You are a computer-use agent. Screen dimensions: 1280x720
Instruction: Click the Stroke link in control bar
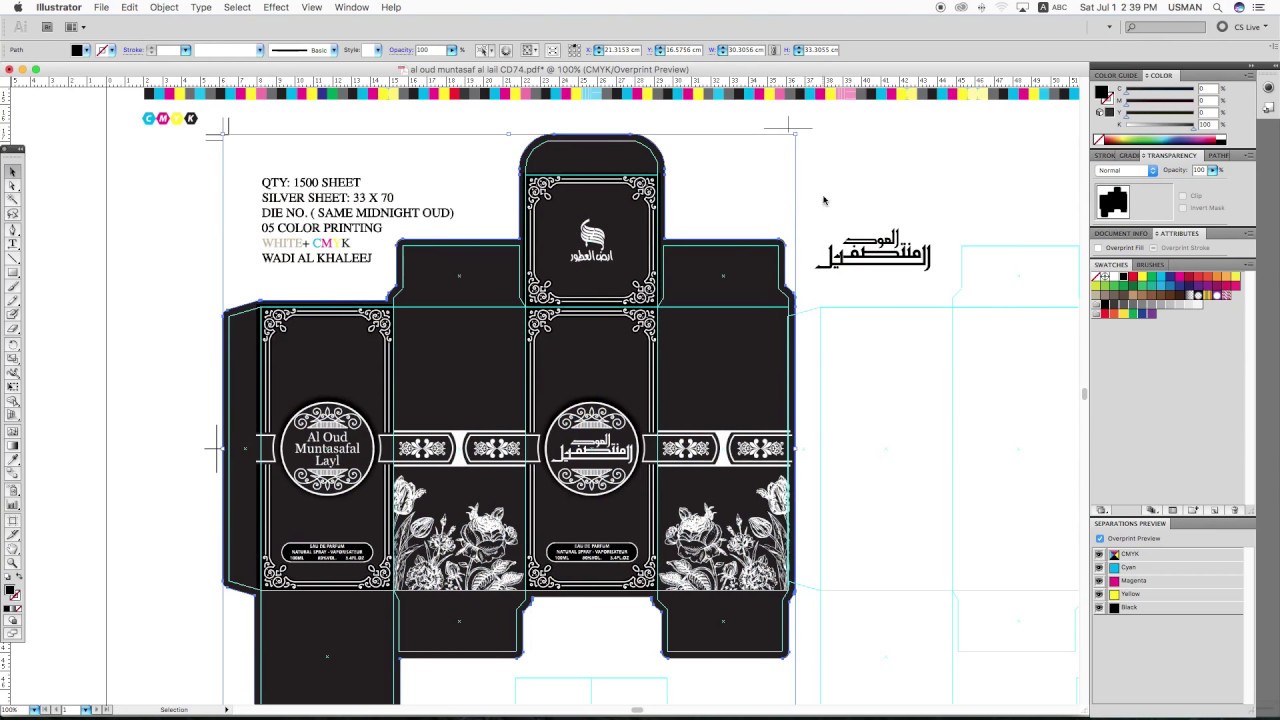click(x=133, y=50)
